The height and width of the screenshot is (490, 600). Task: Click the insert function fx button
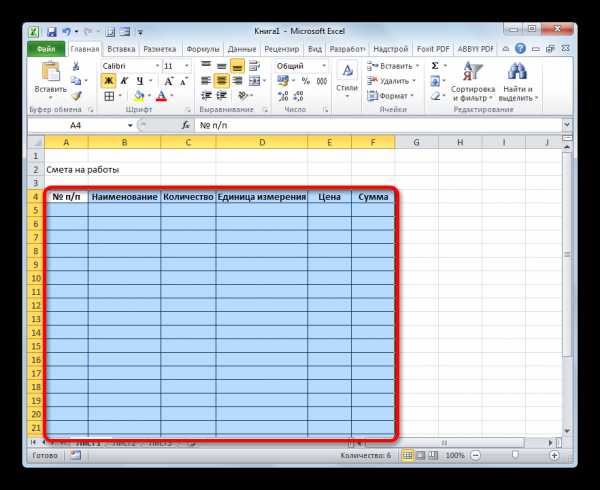(186, 125)
